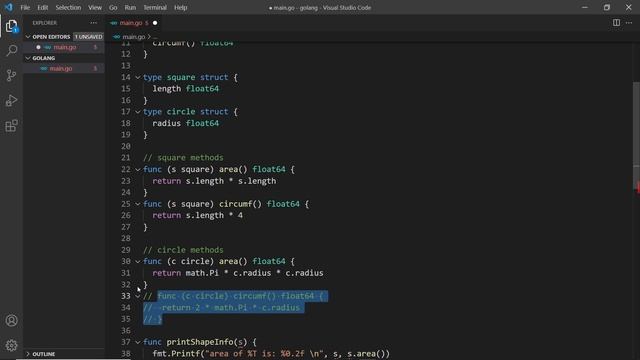
Task: Open the Run menu
Action: pyautogui.click(x=130, y=7)
